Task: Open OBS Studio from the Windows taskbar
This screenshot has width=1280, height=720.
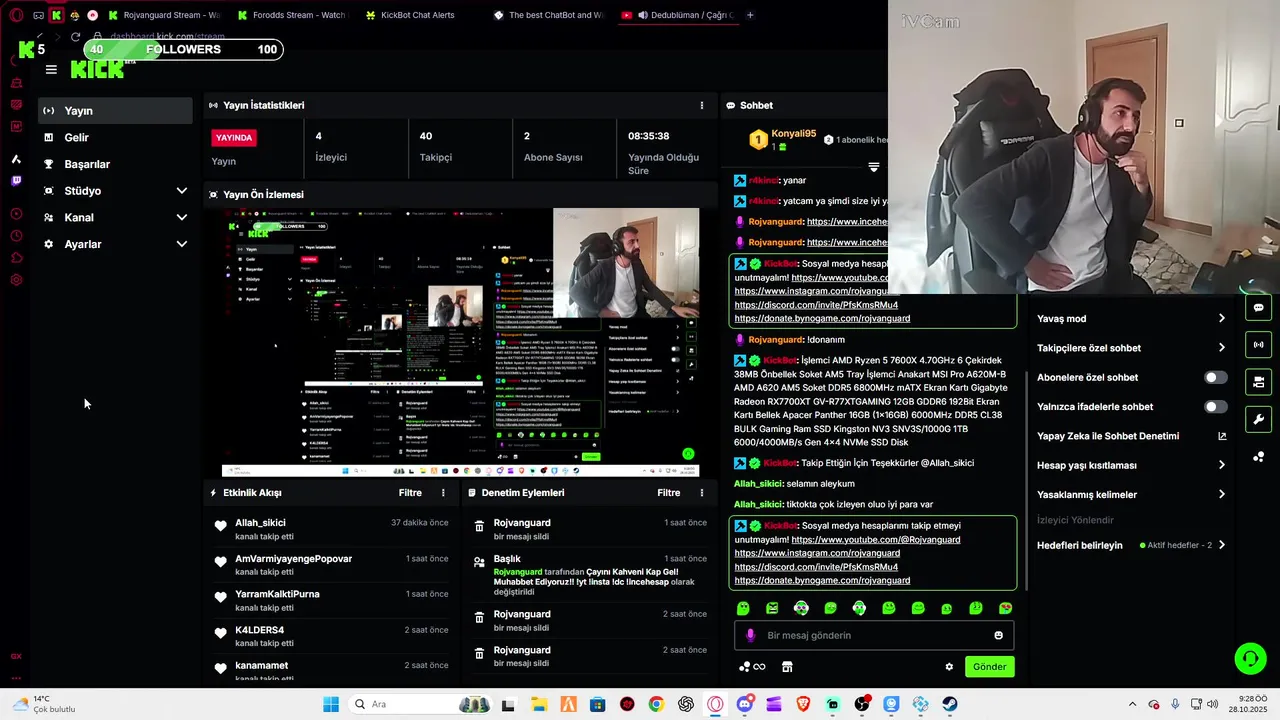Action: tap(862, 704)
